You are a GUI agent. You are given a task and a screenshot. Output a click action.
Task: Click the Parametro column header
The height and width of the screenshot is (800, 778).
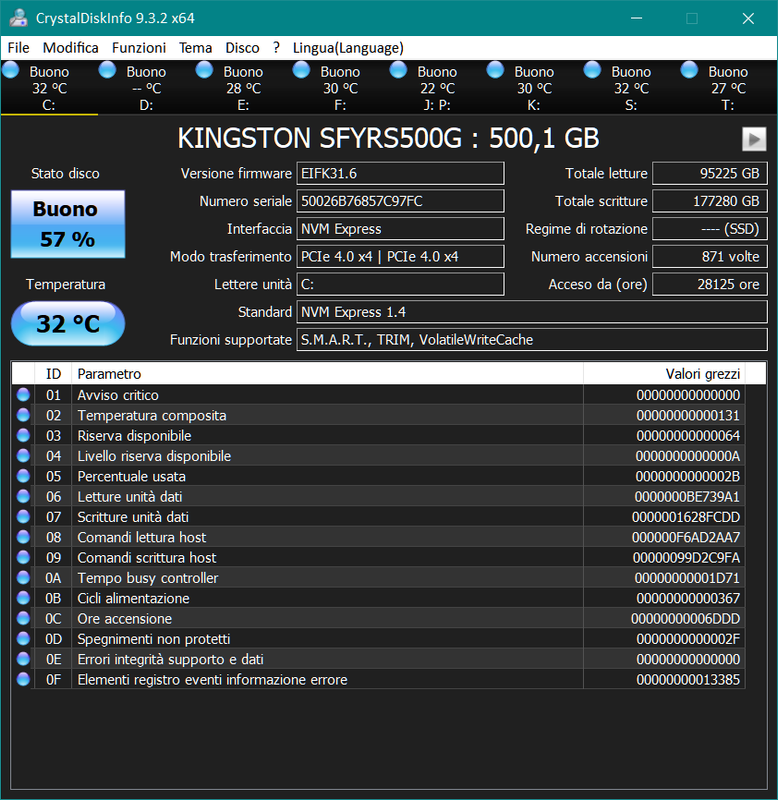coord(328,374)
